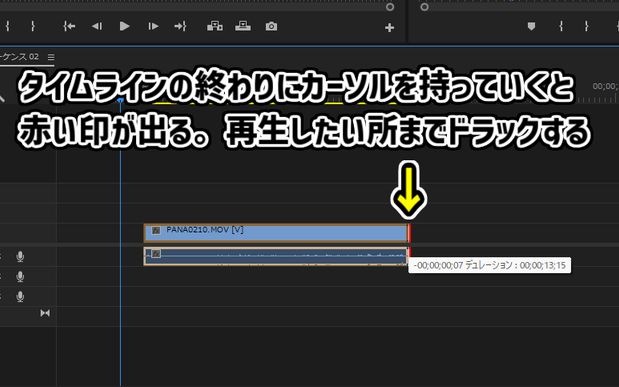Play the clip in the left monitor

(125, 26)
